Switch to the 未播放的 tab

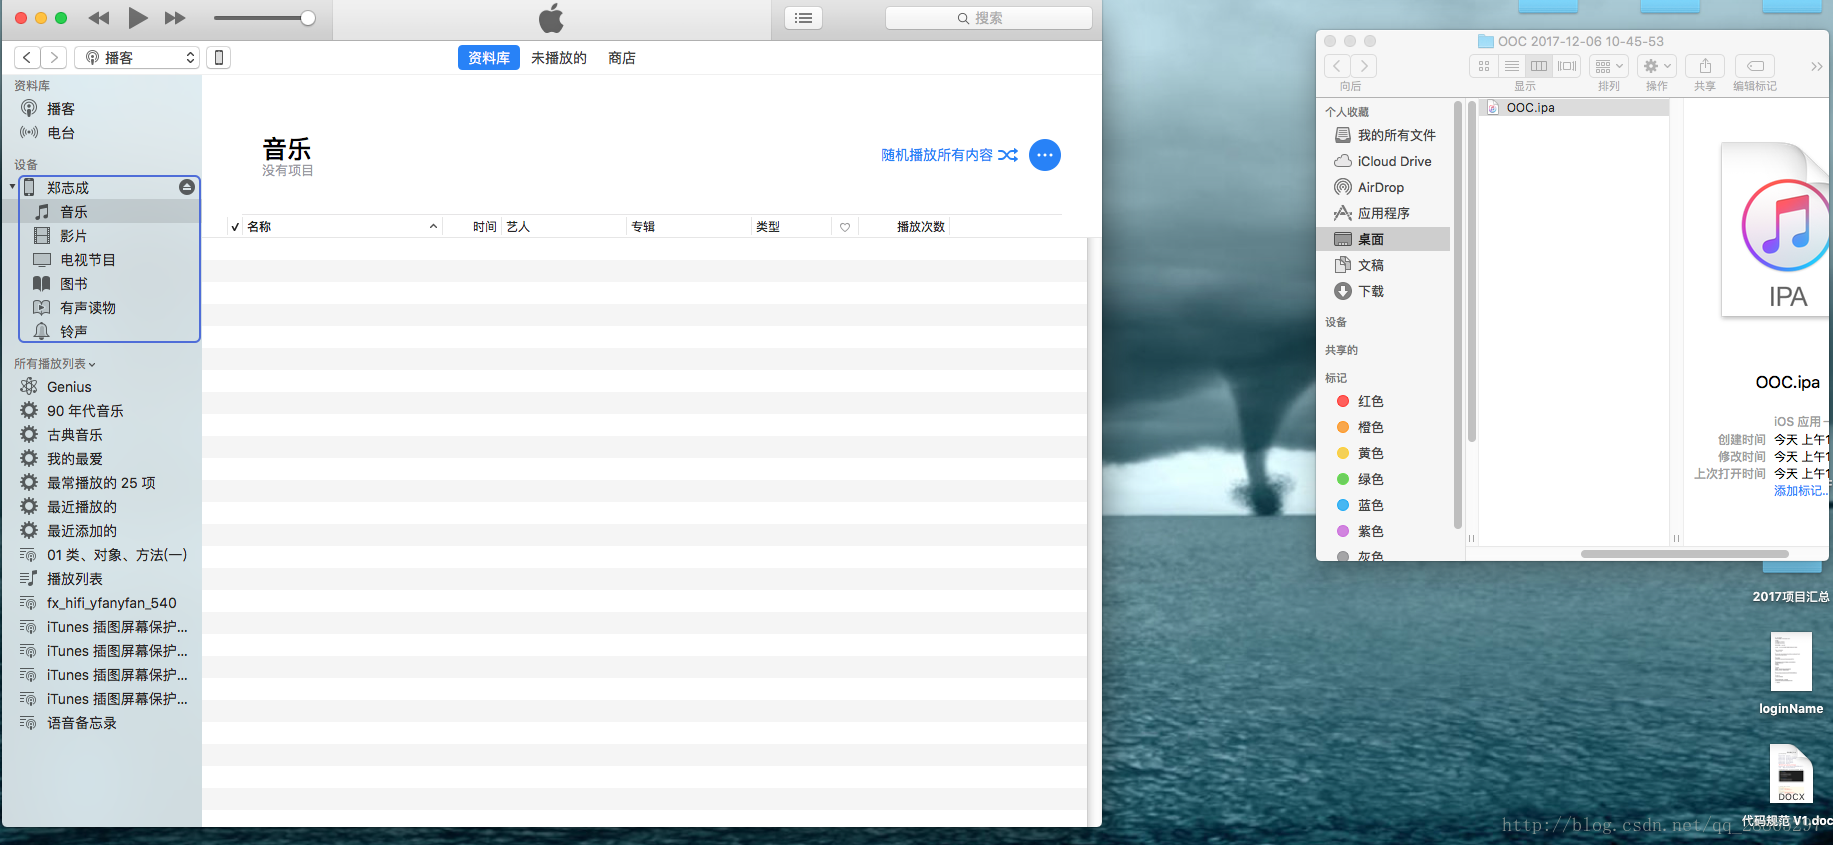tap(559, 58)
